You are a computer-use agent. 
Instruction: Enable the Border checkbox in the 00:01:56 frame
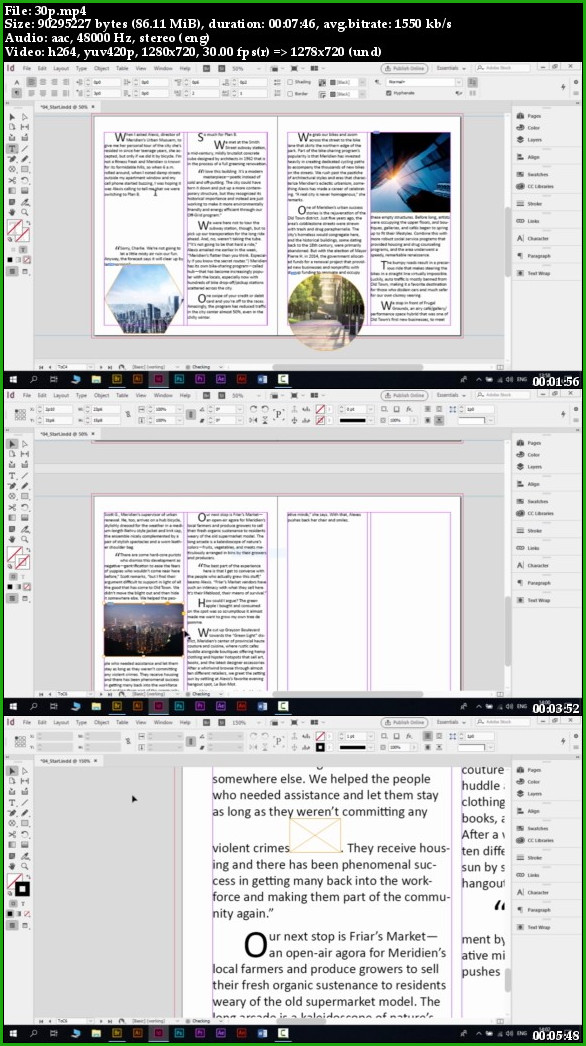coord(290,94)
